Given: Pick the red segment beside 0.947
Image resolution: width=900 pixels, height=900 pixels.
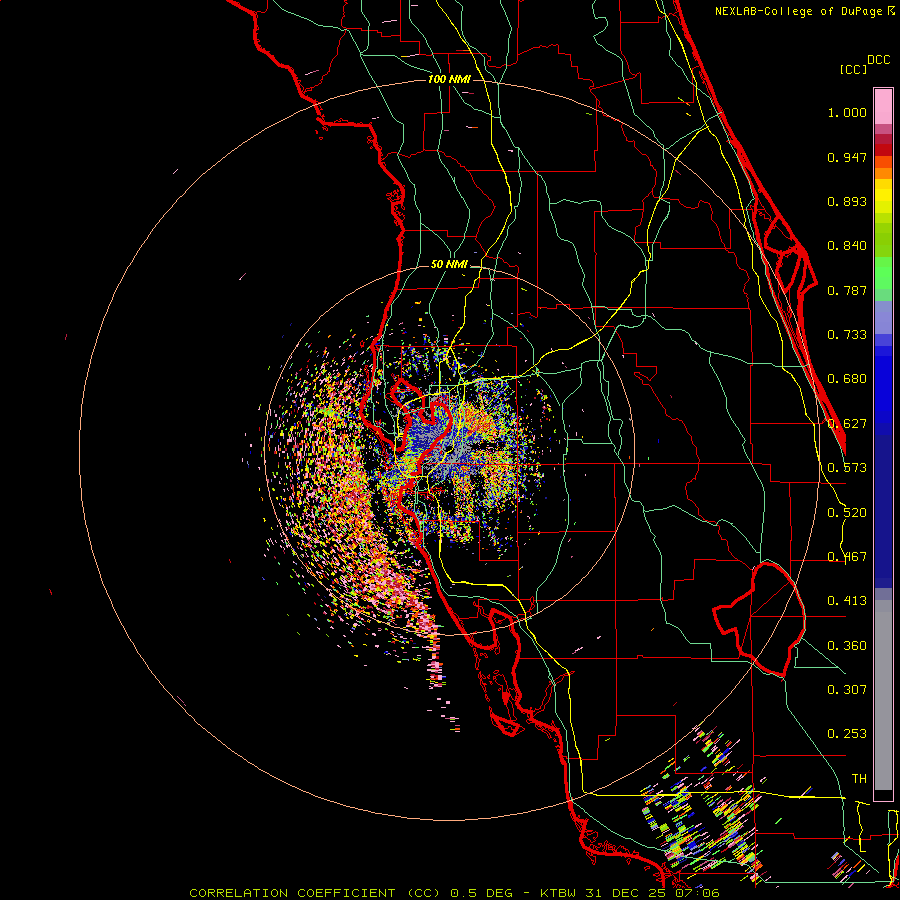Looking at the screenshot, I should click(x=883, y=150).
